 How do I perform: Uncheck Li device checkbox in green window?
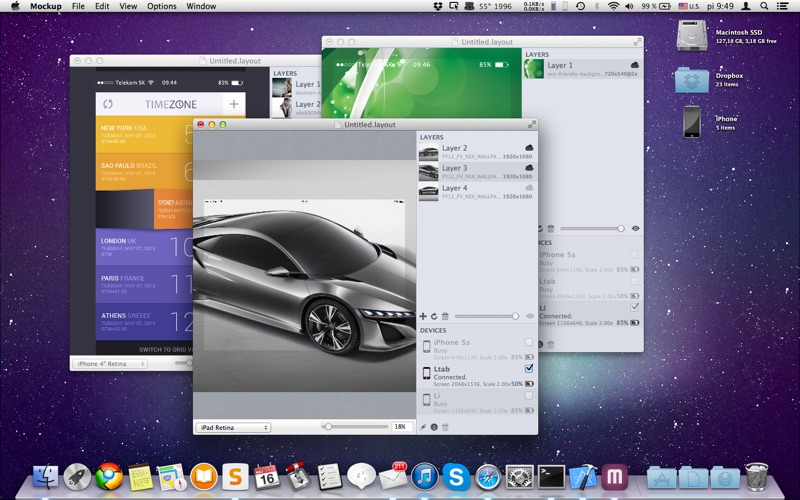pos(634,307)
